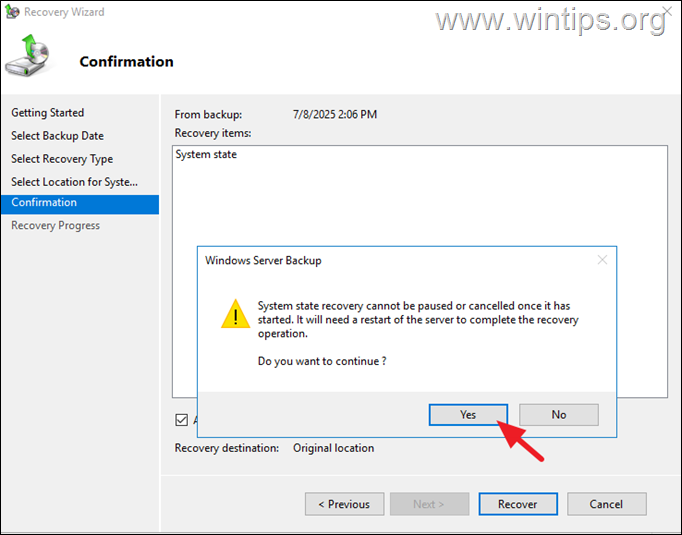The image size is (682, 535).
Task: Toggle the checkbox below the recovery items list
Action: coord(181,420)
